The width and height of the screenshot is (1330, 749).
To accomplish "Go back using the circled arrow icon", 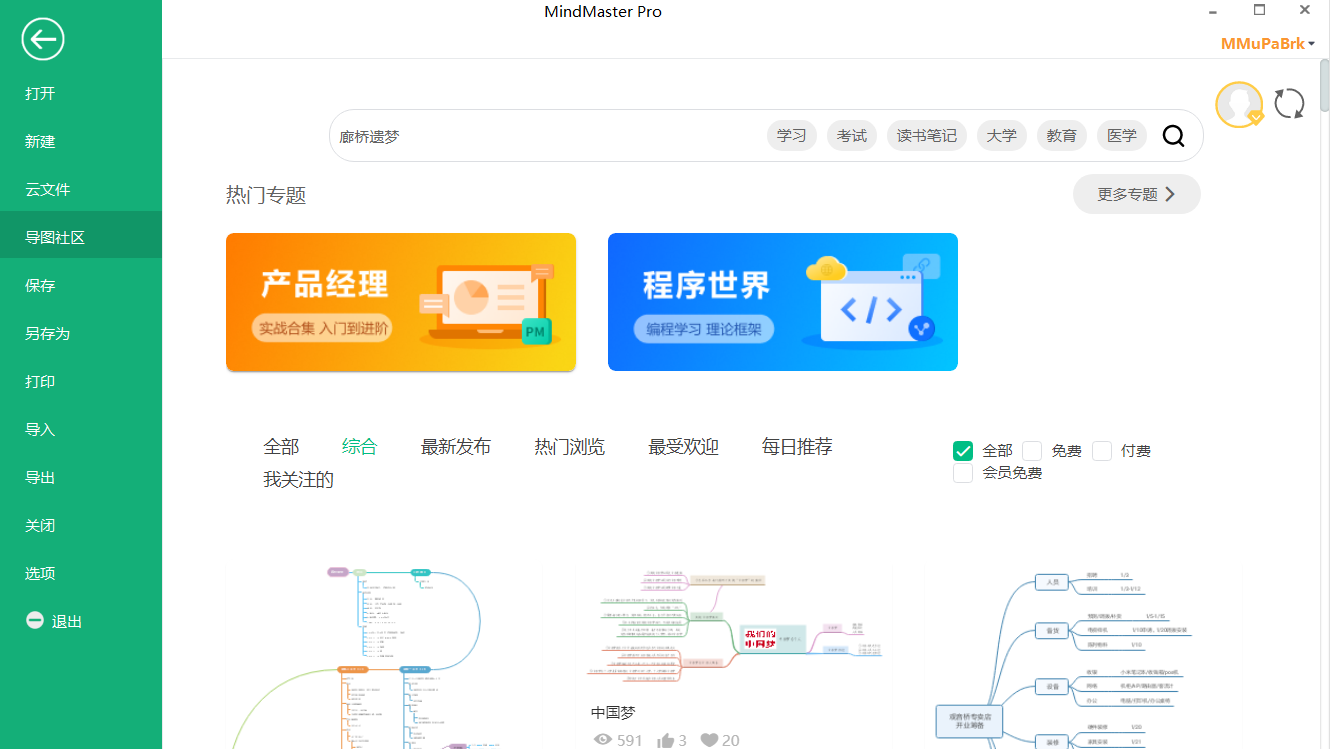I will click(43, 40).
